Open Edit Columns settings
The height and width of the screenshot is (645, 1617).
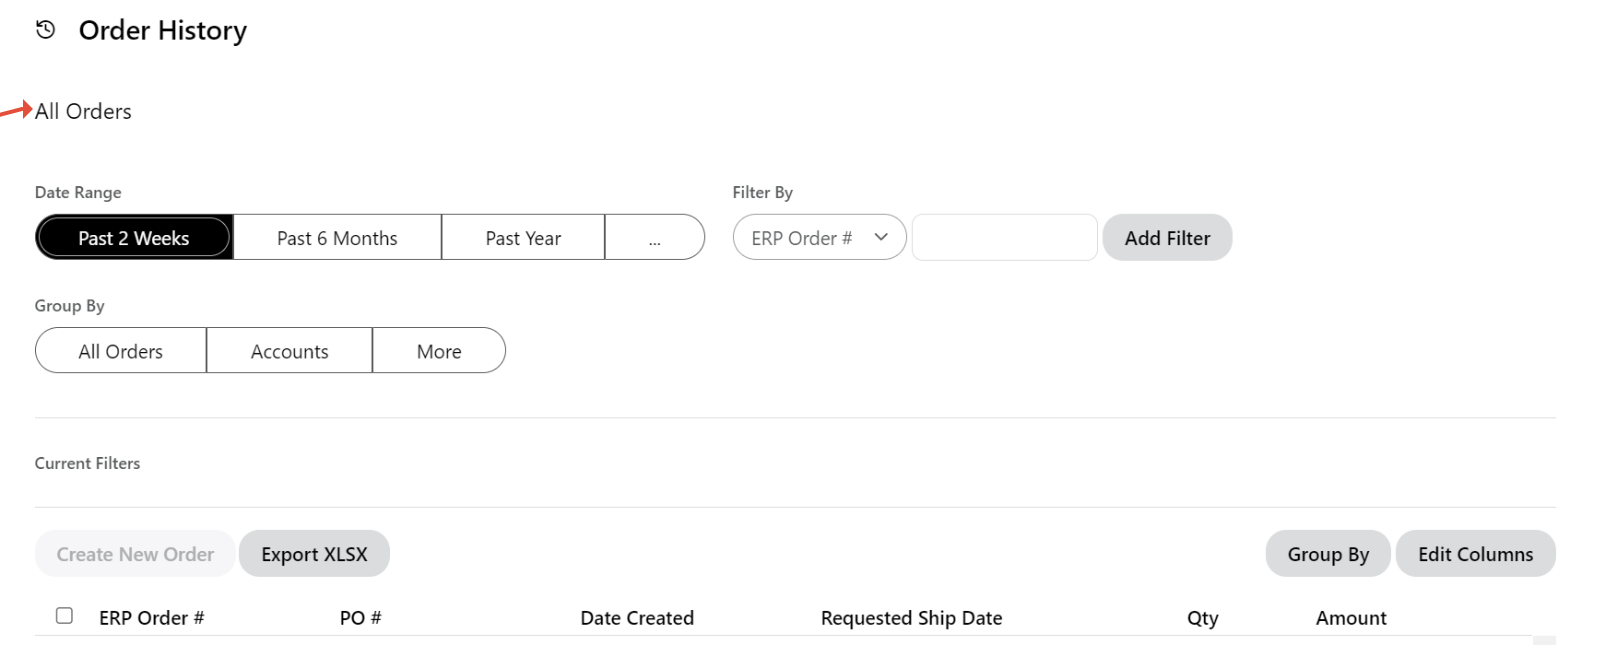point(1475,554)
